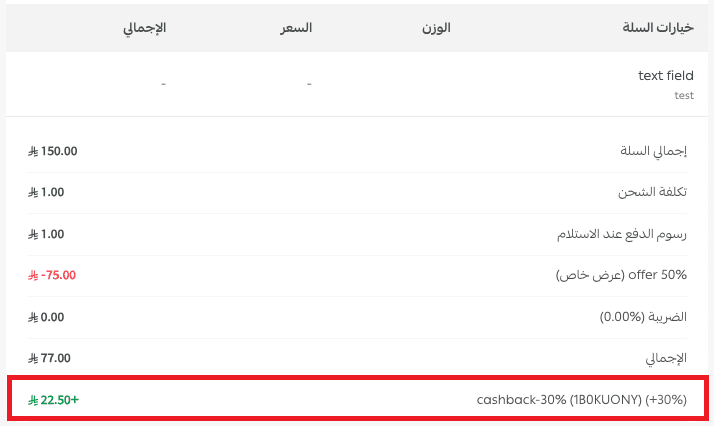Image resolution: width=714 pixels, height=426 pixels.
Task: Click the offer 50% عرض خاص label
Action: pyautogui.click(x=621, y=275)
